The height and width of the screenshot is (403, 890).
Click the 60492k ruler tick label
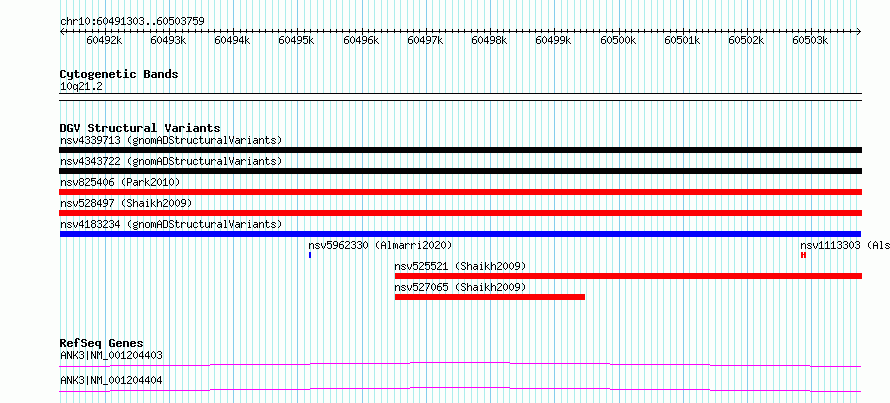[x=104, y=40]
